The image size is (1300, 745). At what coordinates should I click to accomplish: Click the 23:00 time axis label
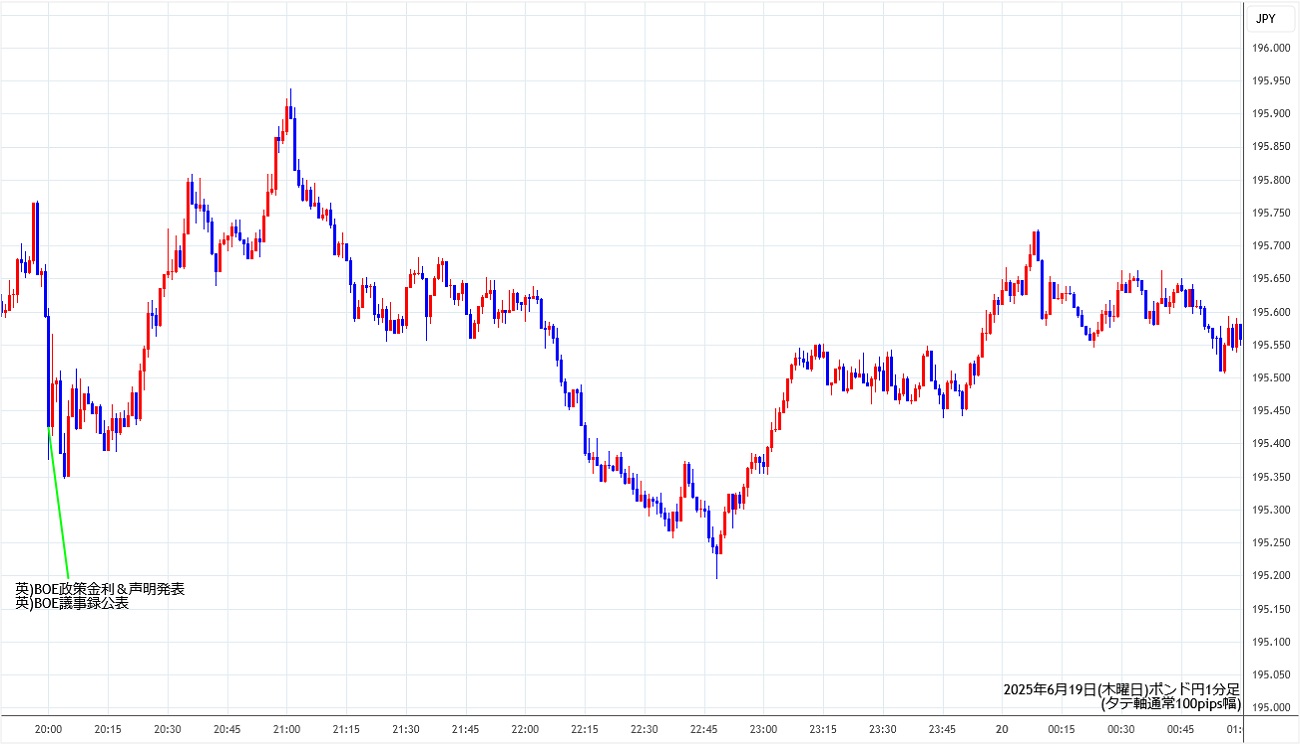click(x=763, y=730)
